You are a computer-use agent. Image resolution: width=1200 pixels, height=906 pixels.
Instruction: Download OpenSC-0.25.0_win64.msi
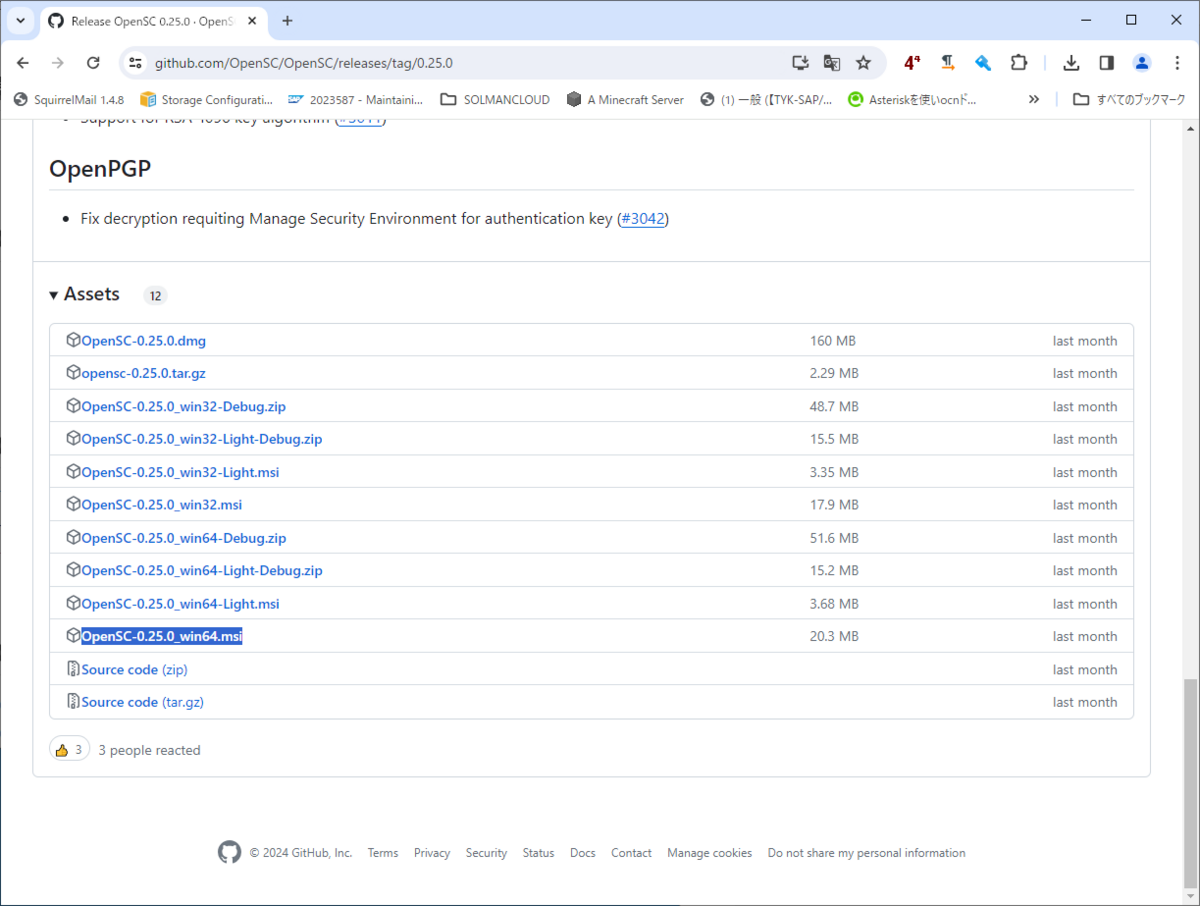click(162, 635)
